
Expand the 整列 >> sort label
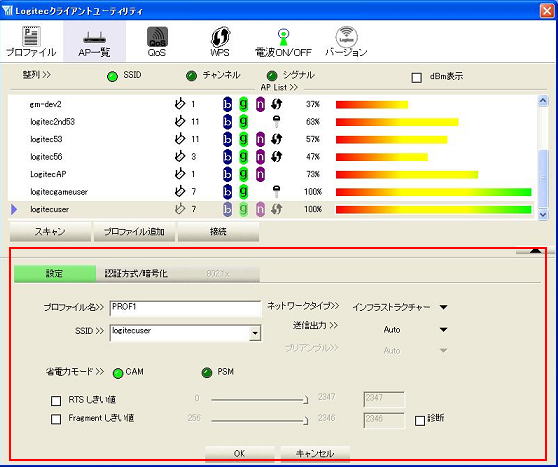click(x=37, y=75)
